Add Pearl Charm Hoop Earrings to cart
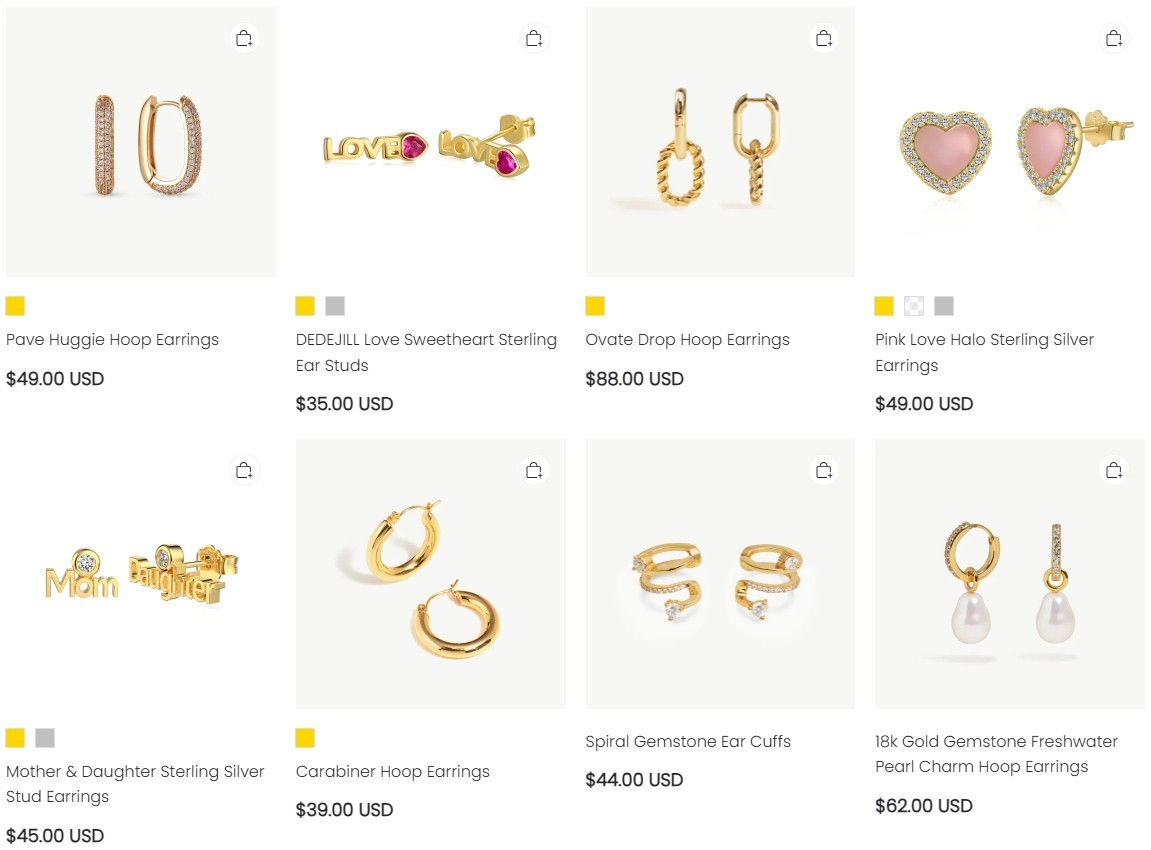 [x=1114, y=469]
